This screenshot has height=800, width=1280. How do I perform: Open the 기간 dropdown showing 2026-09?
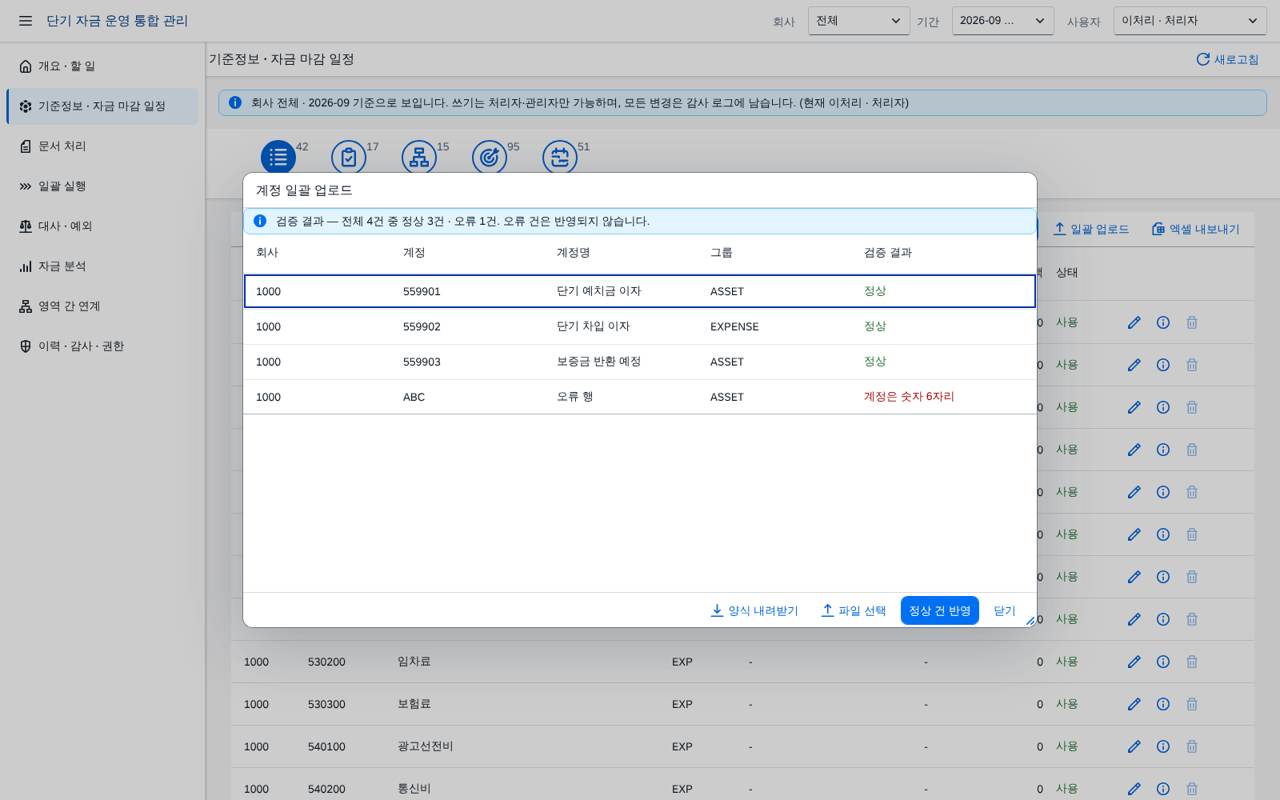tap(1002, 21)
